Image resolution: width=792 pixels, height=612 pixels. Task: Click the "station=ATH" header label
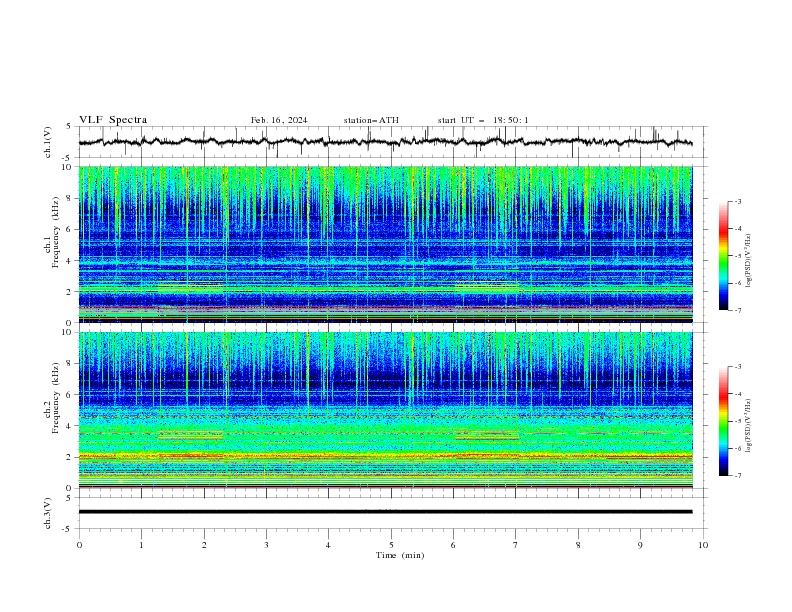[371, 120]
